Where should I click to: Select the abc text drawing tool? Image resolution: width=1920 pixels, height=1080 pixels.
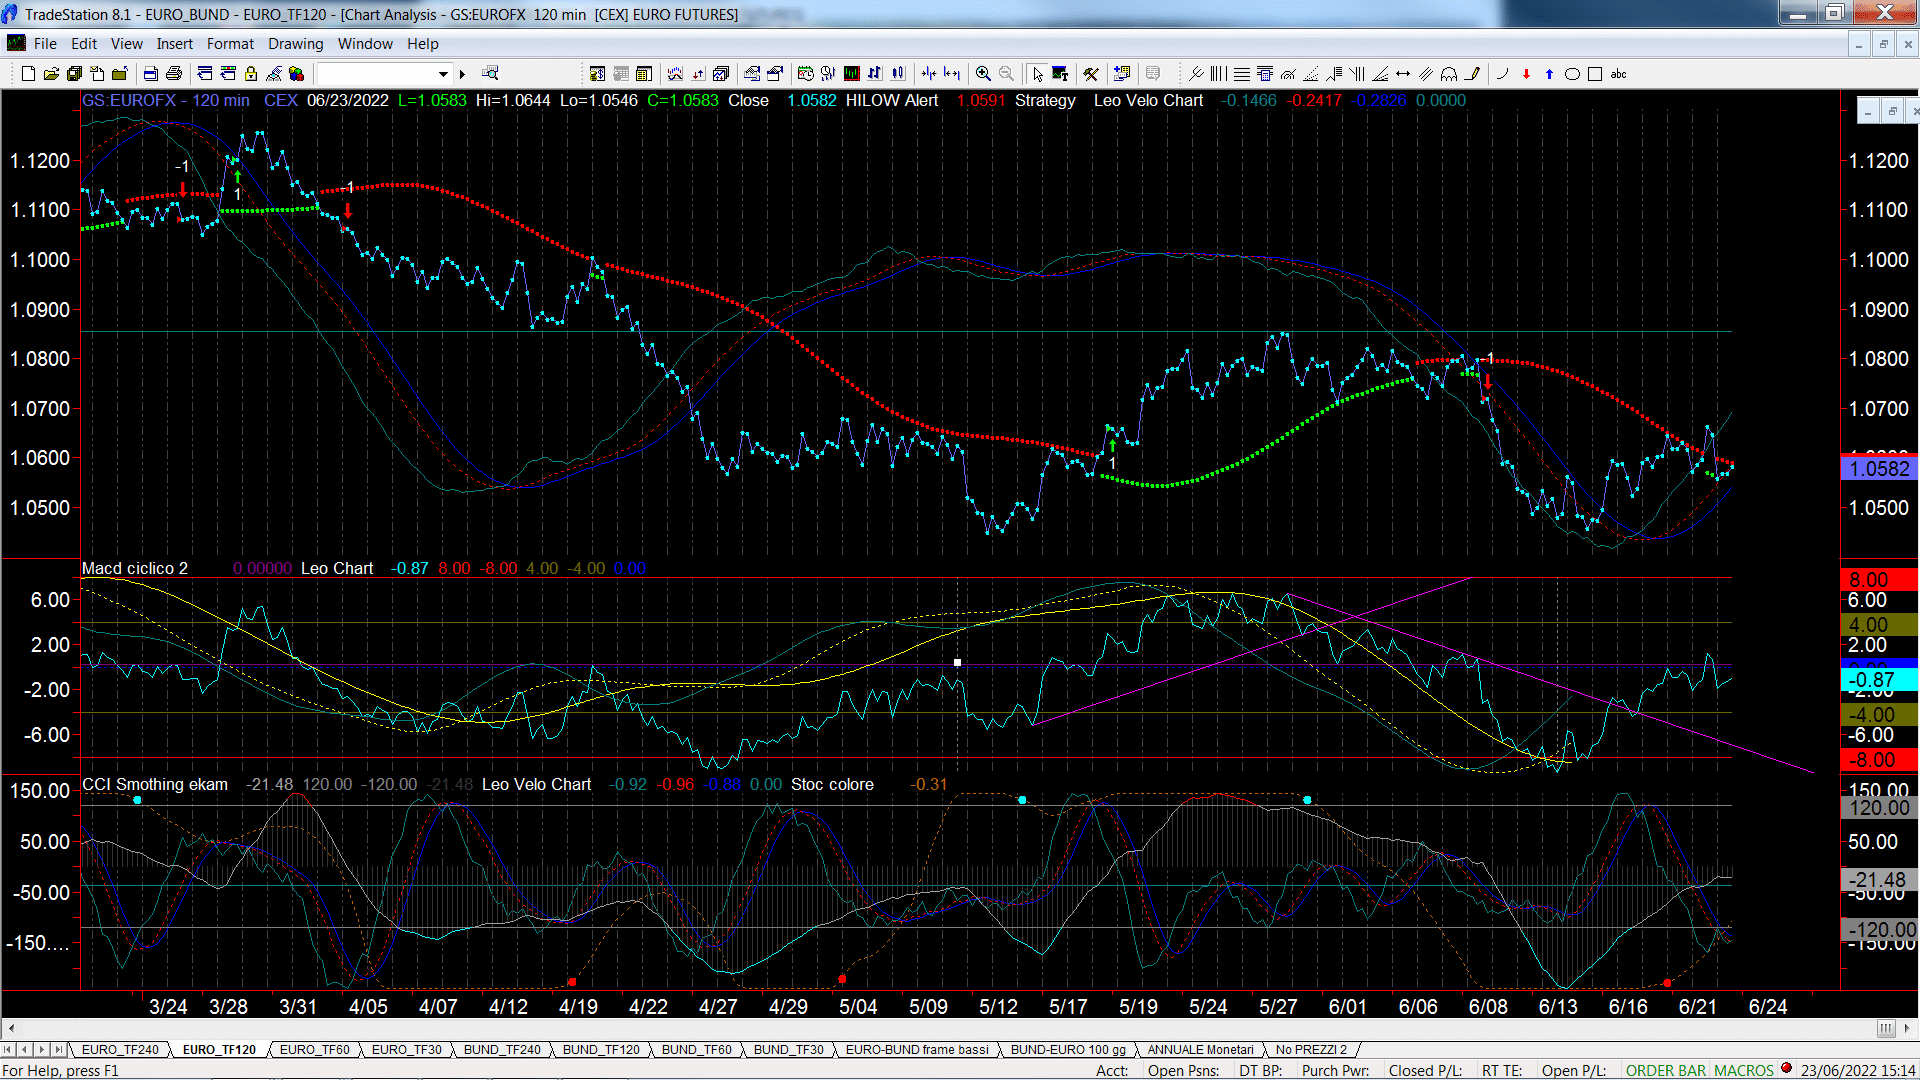(x=1618, y=73)
